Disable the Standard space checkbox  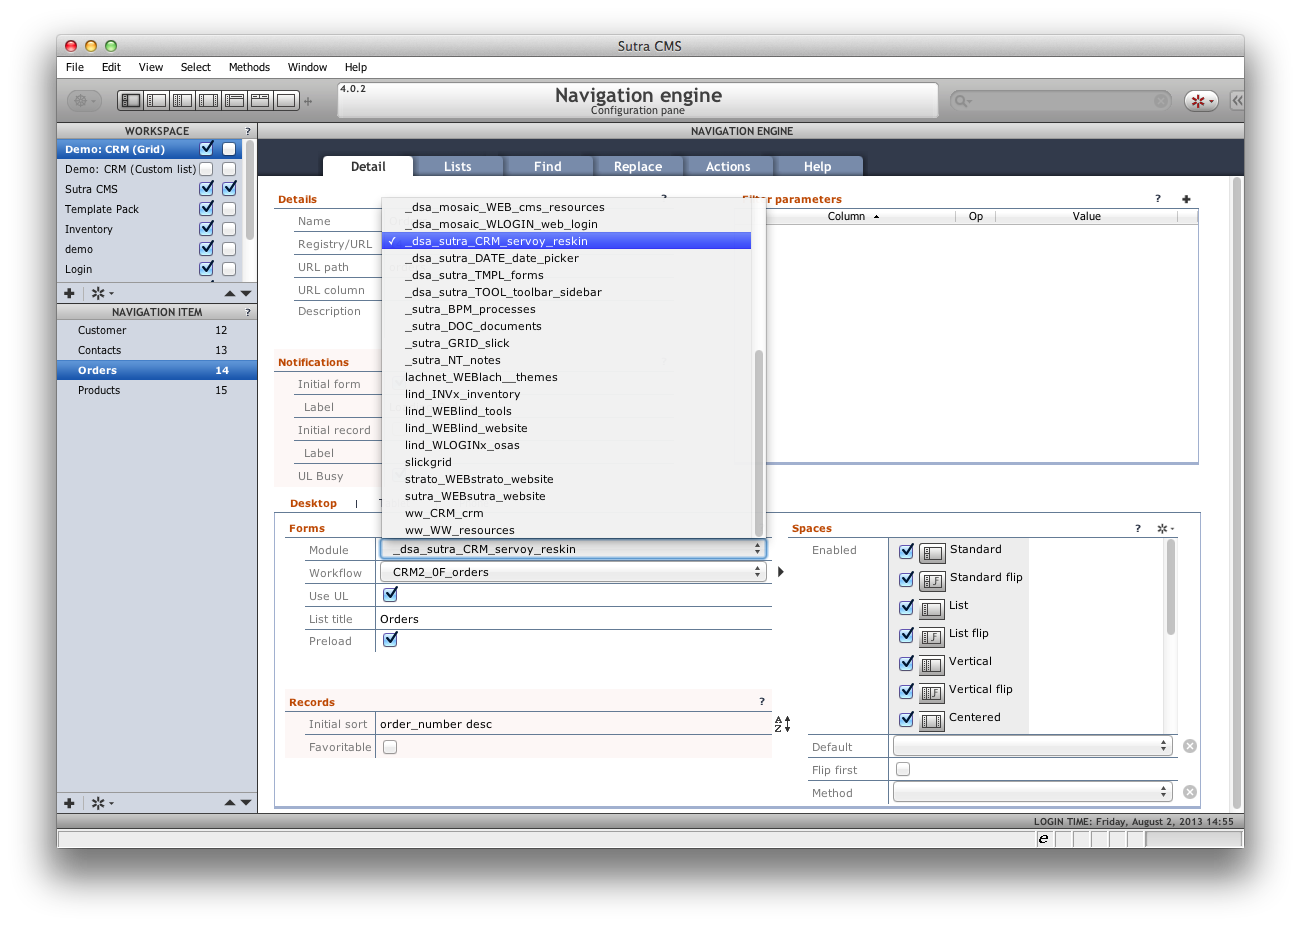(906, 551)
